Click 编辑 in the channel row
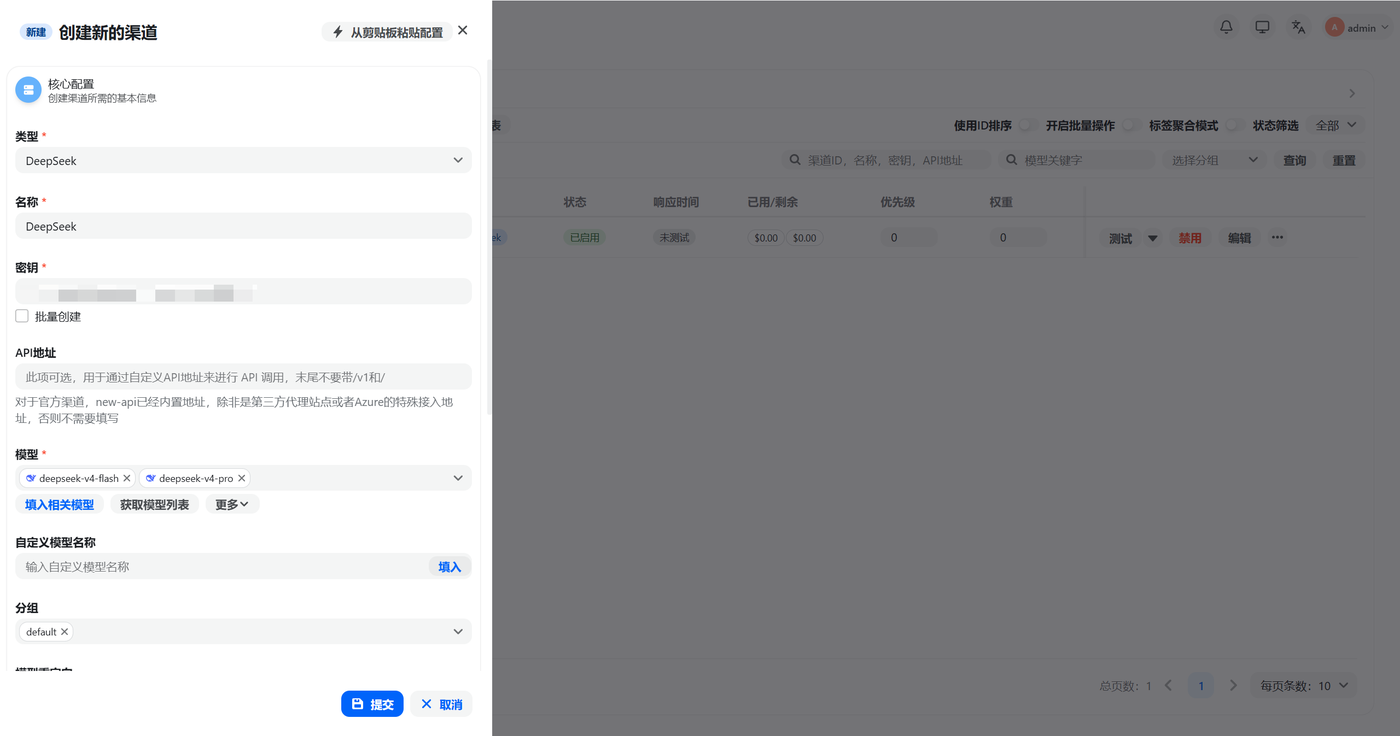Image resolution: width=1400 pixels, height=736 pixels. pyautogui.click(x=1239, y=238)
